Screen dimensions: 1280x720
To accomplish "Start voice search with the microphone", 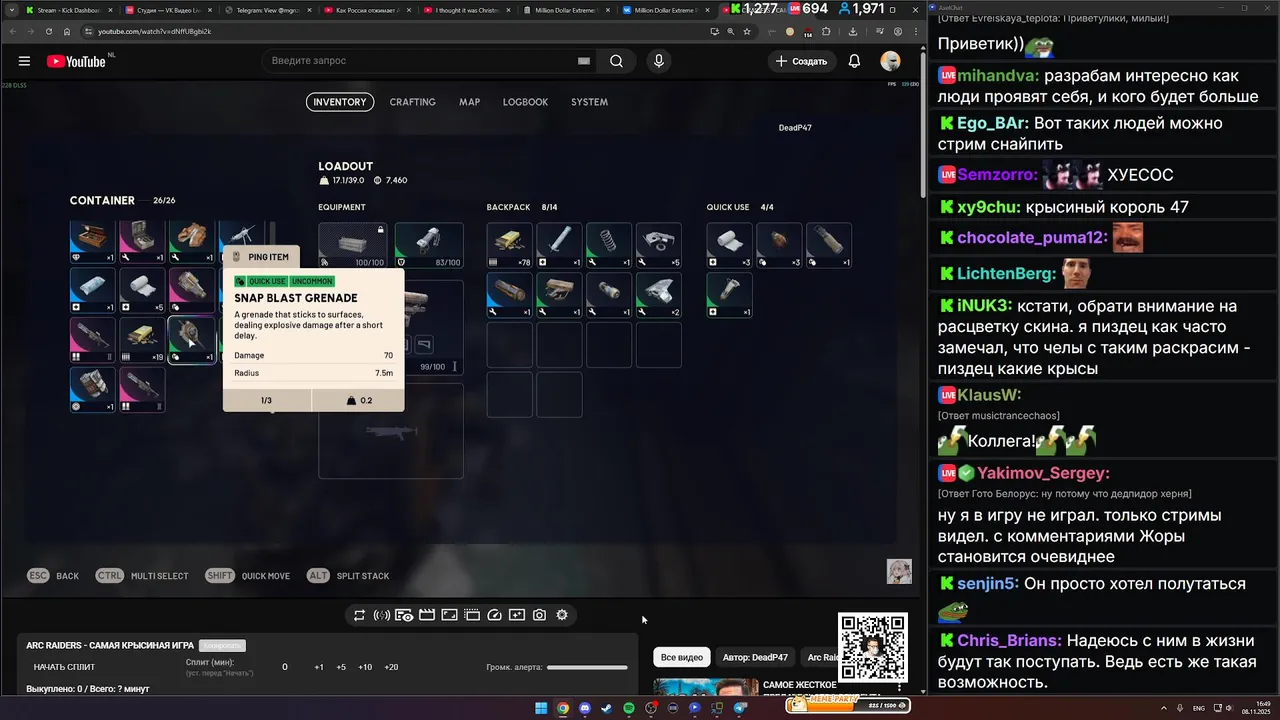I will pos(658,61).
